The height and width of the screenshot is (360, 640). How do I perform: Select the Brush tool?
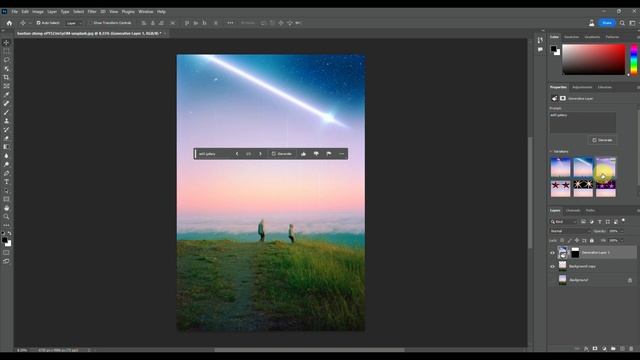[x=6, y=112]
